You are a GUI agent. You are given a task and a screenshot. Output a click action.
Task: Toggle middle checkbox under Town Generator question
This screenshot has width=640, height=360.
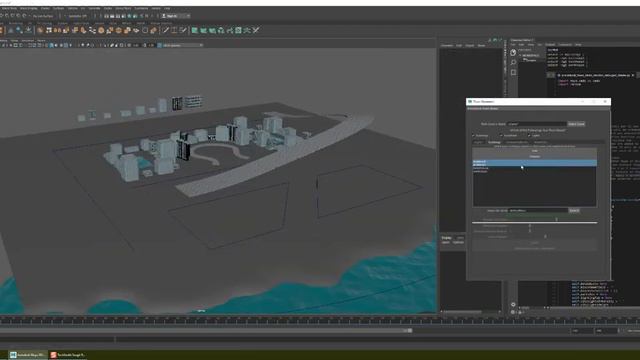502,136
